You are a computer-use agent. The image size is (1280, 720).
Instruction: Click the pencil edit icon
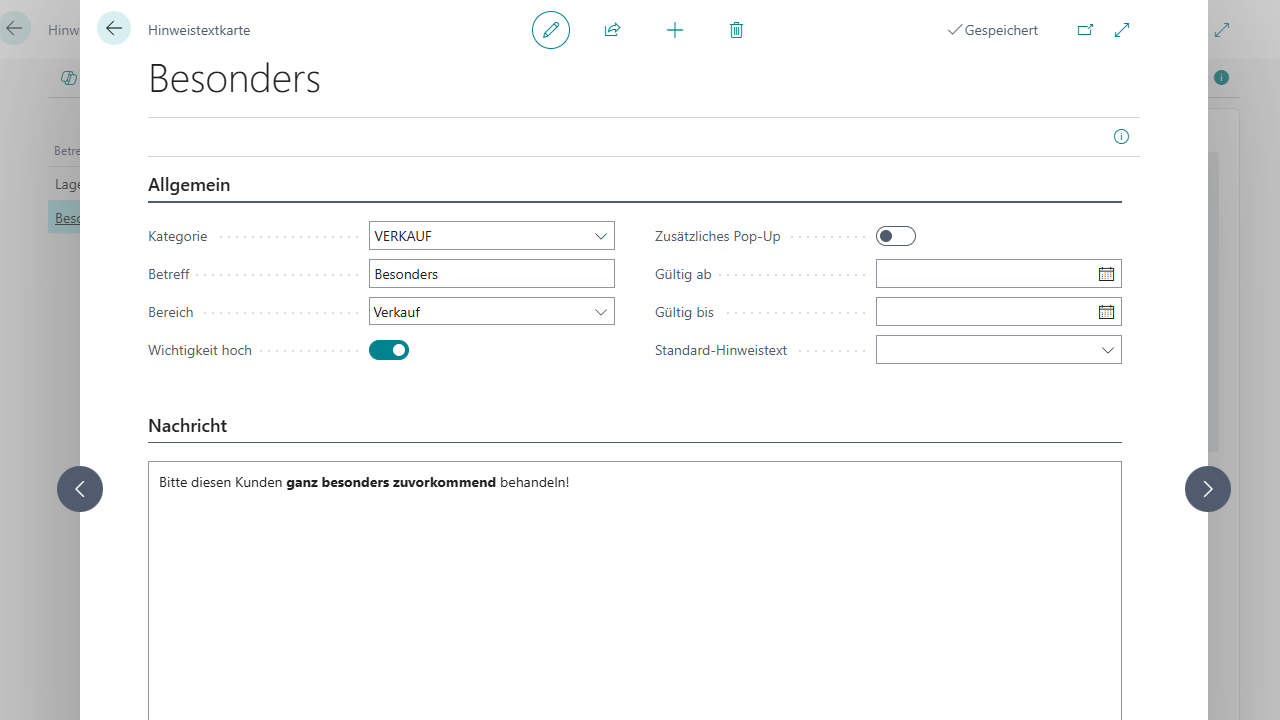(551, 30)
